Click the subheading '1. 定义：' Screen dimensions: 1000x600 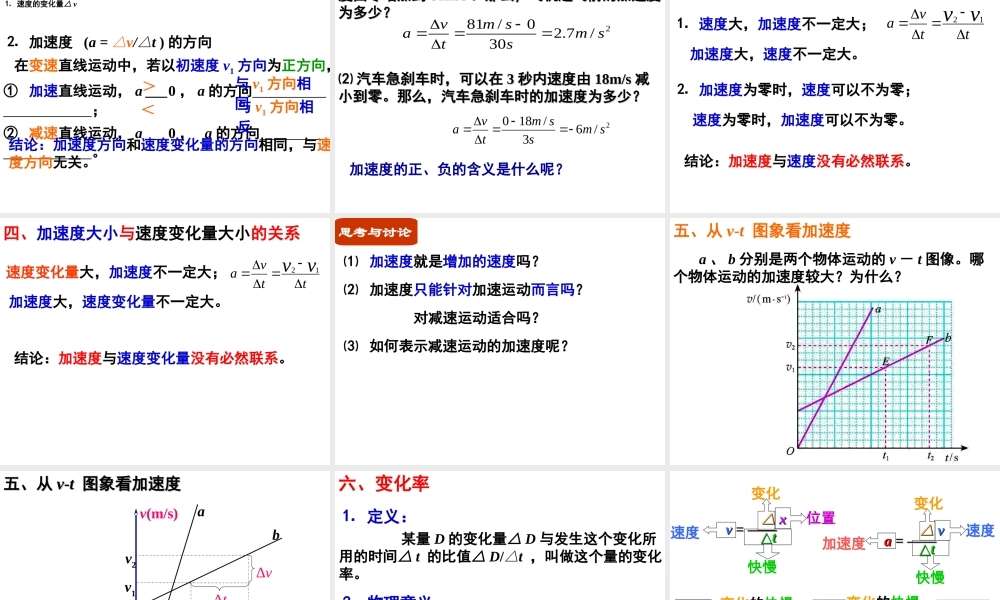[x=375, y=516]
